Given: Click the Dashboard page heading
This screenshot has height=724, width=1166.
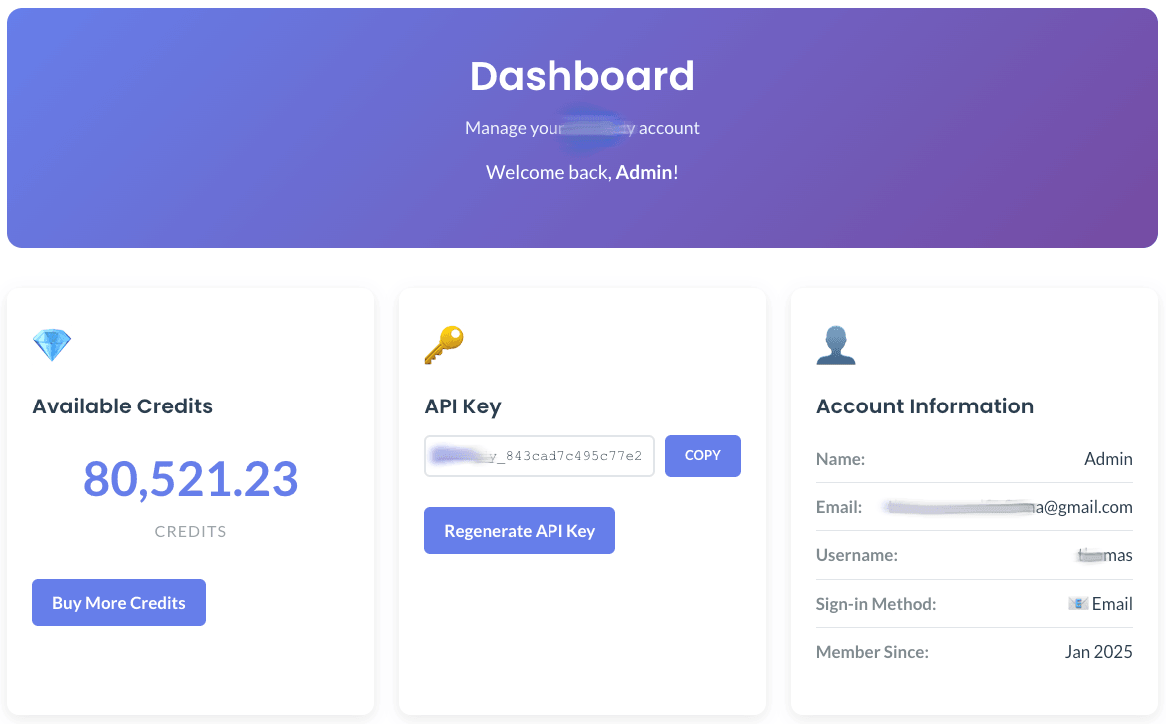Looking at the screenshot, I should [582, 77].
